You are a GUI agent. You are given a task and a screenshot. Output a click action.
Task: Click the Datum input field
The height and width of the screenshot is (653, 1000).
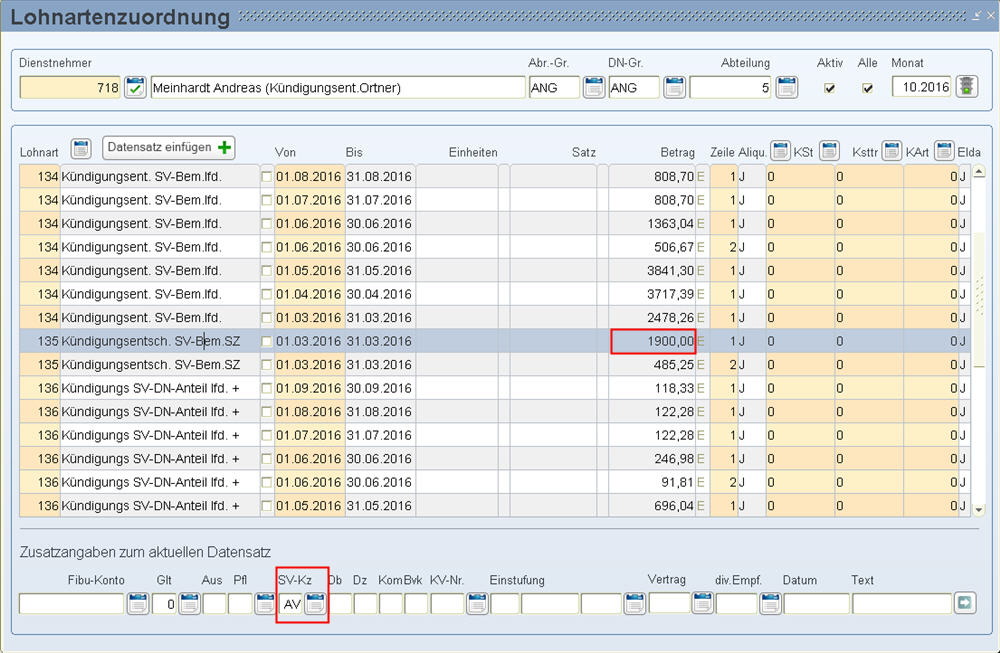tap(816, 603)
